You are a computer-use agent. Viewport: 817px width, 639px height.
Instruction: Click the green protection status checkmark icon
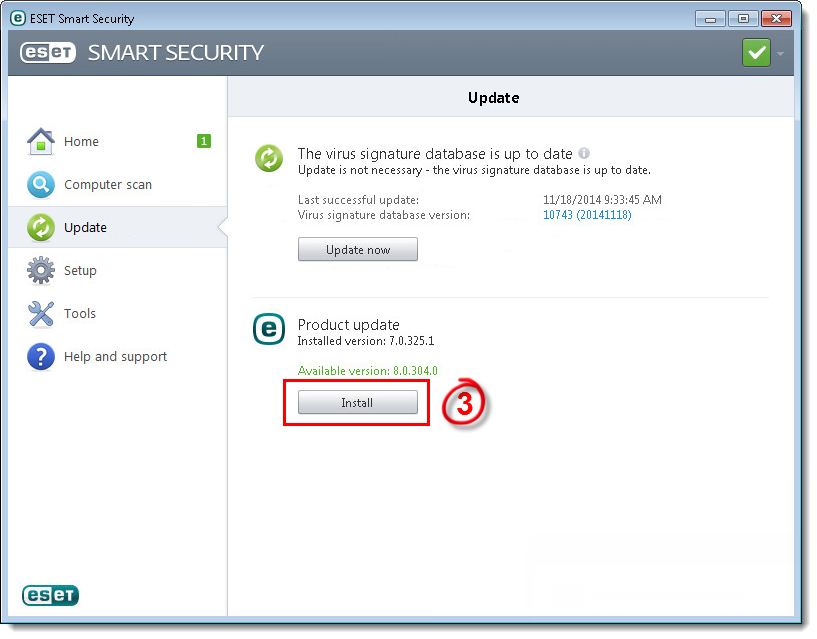[x=756, y=53]
